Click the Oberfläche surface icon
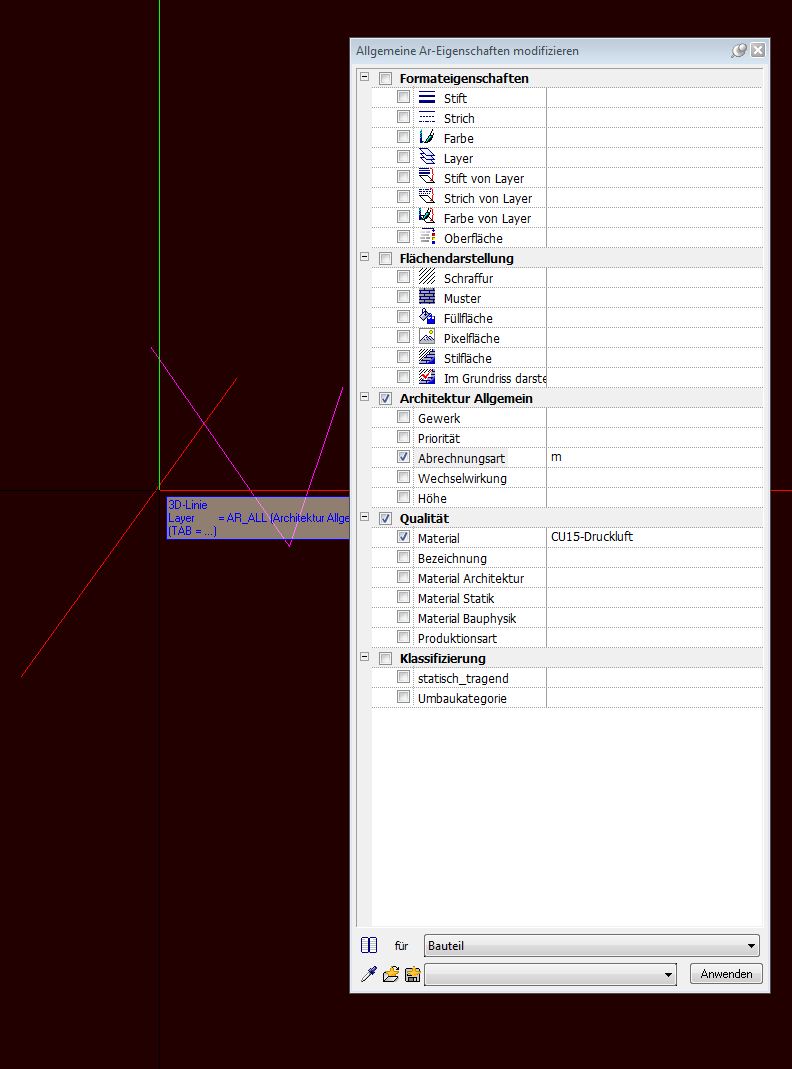 [427, 237]
